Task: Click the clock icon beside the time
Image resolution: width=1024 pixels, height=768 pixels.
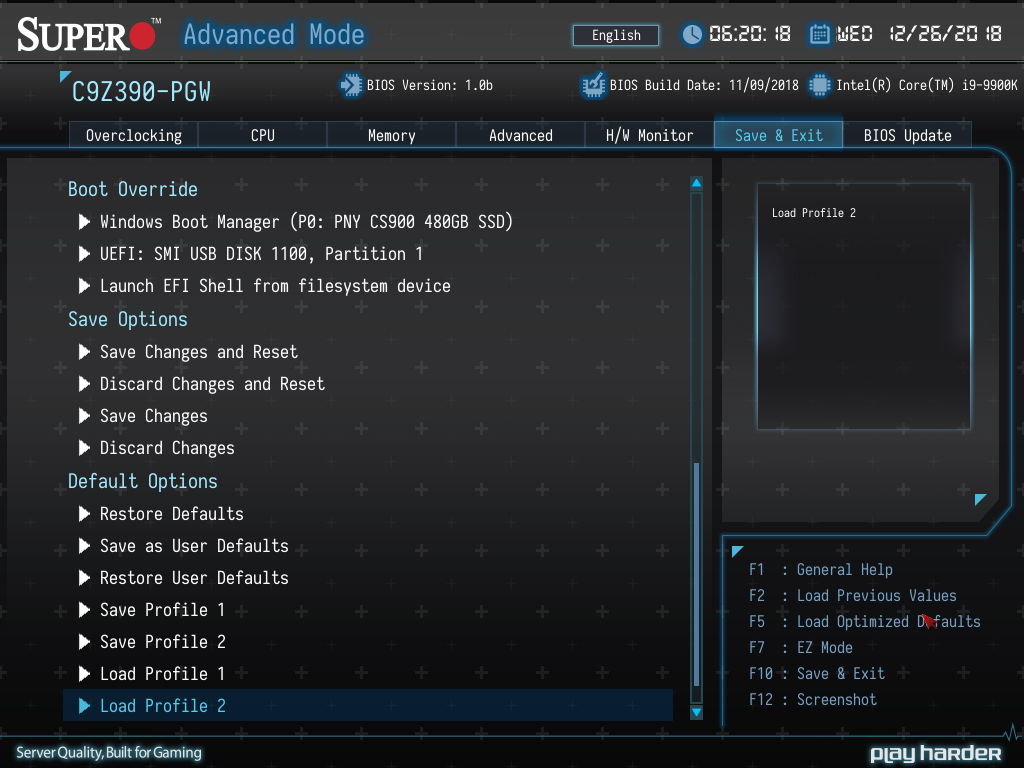Action: [x=692, y=34]
